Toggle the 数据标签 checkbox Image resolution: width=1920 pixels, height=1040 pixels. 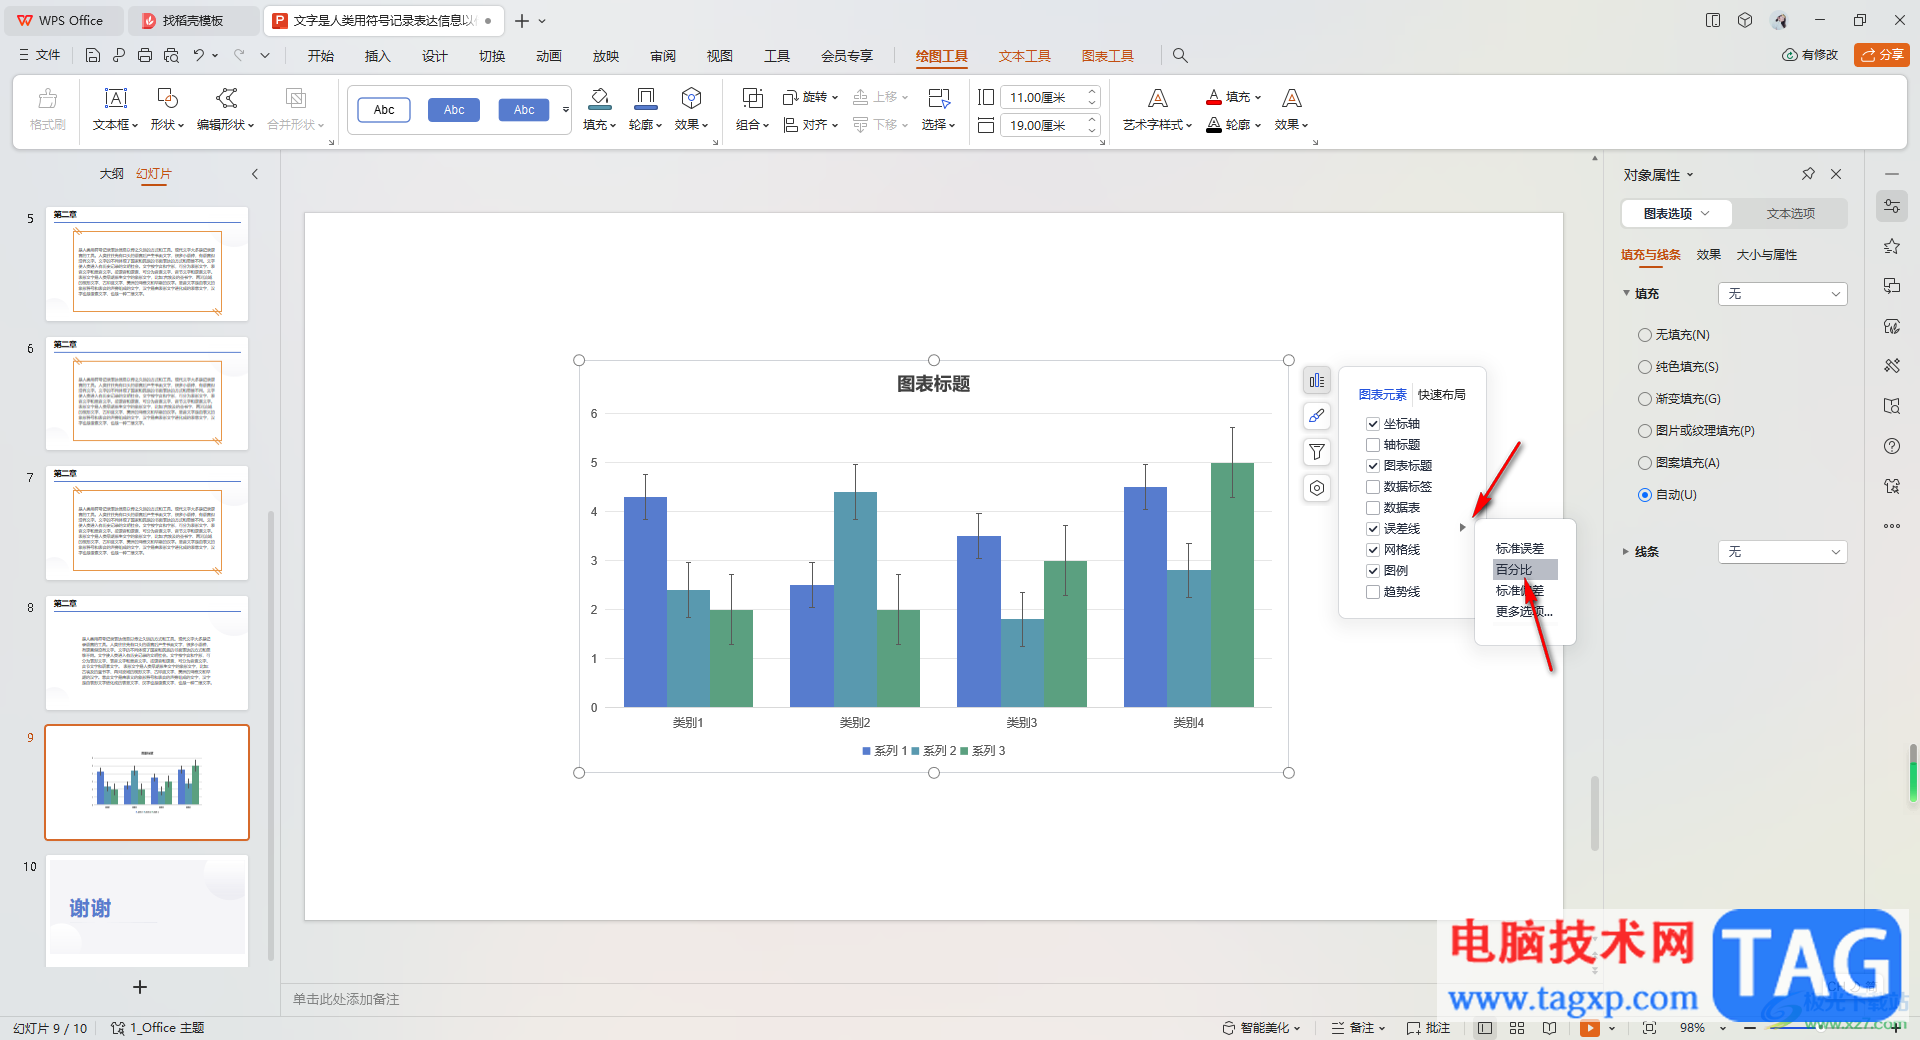click(x=1373, y=487)
